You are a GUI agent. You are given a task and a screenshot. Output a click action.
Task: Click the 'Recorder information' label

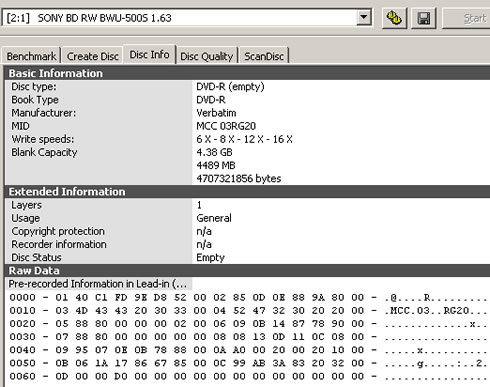[59, 244]
